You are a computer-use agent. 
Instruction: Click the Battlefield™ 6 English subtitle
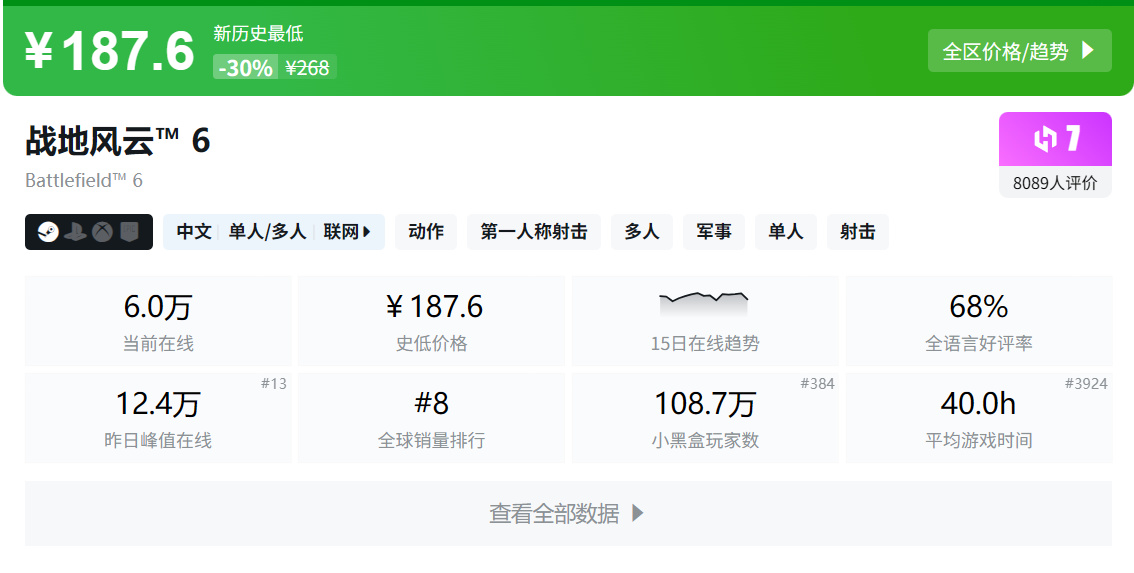click(x=84, y=180)
